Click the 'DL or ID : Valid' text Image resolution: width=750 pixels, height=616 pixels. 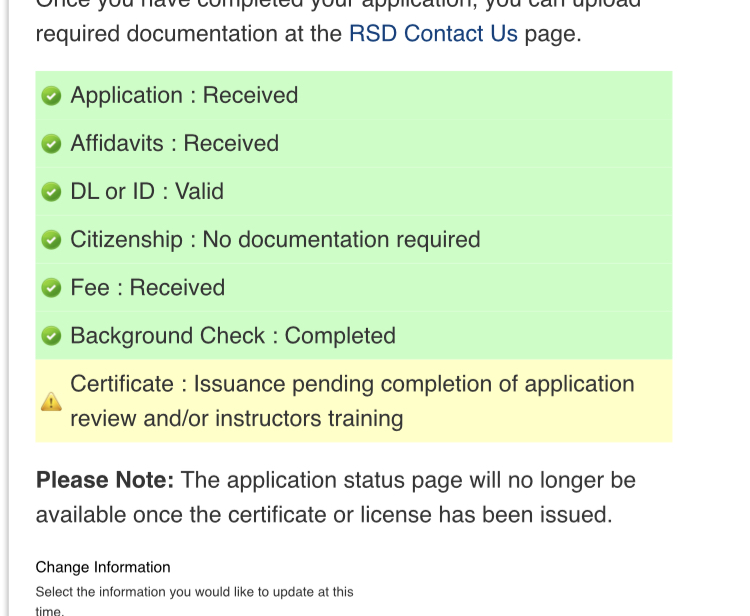click(147, 192)
